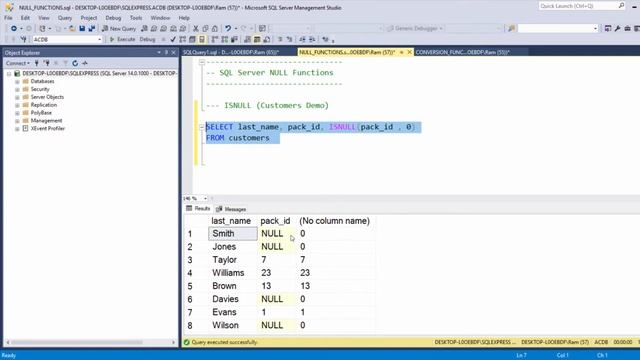Close the Object Explorer panel

(x=173, y=53)
